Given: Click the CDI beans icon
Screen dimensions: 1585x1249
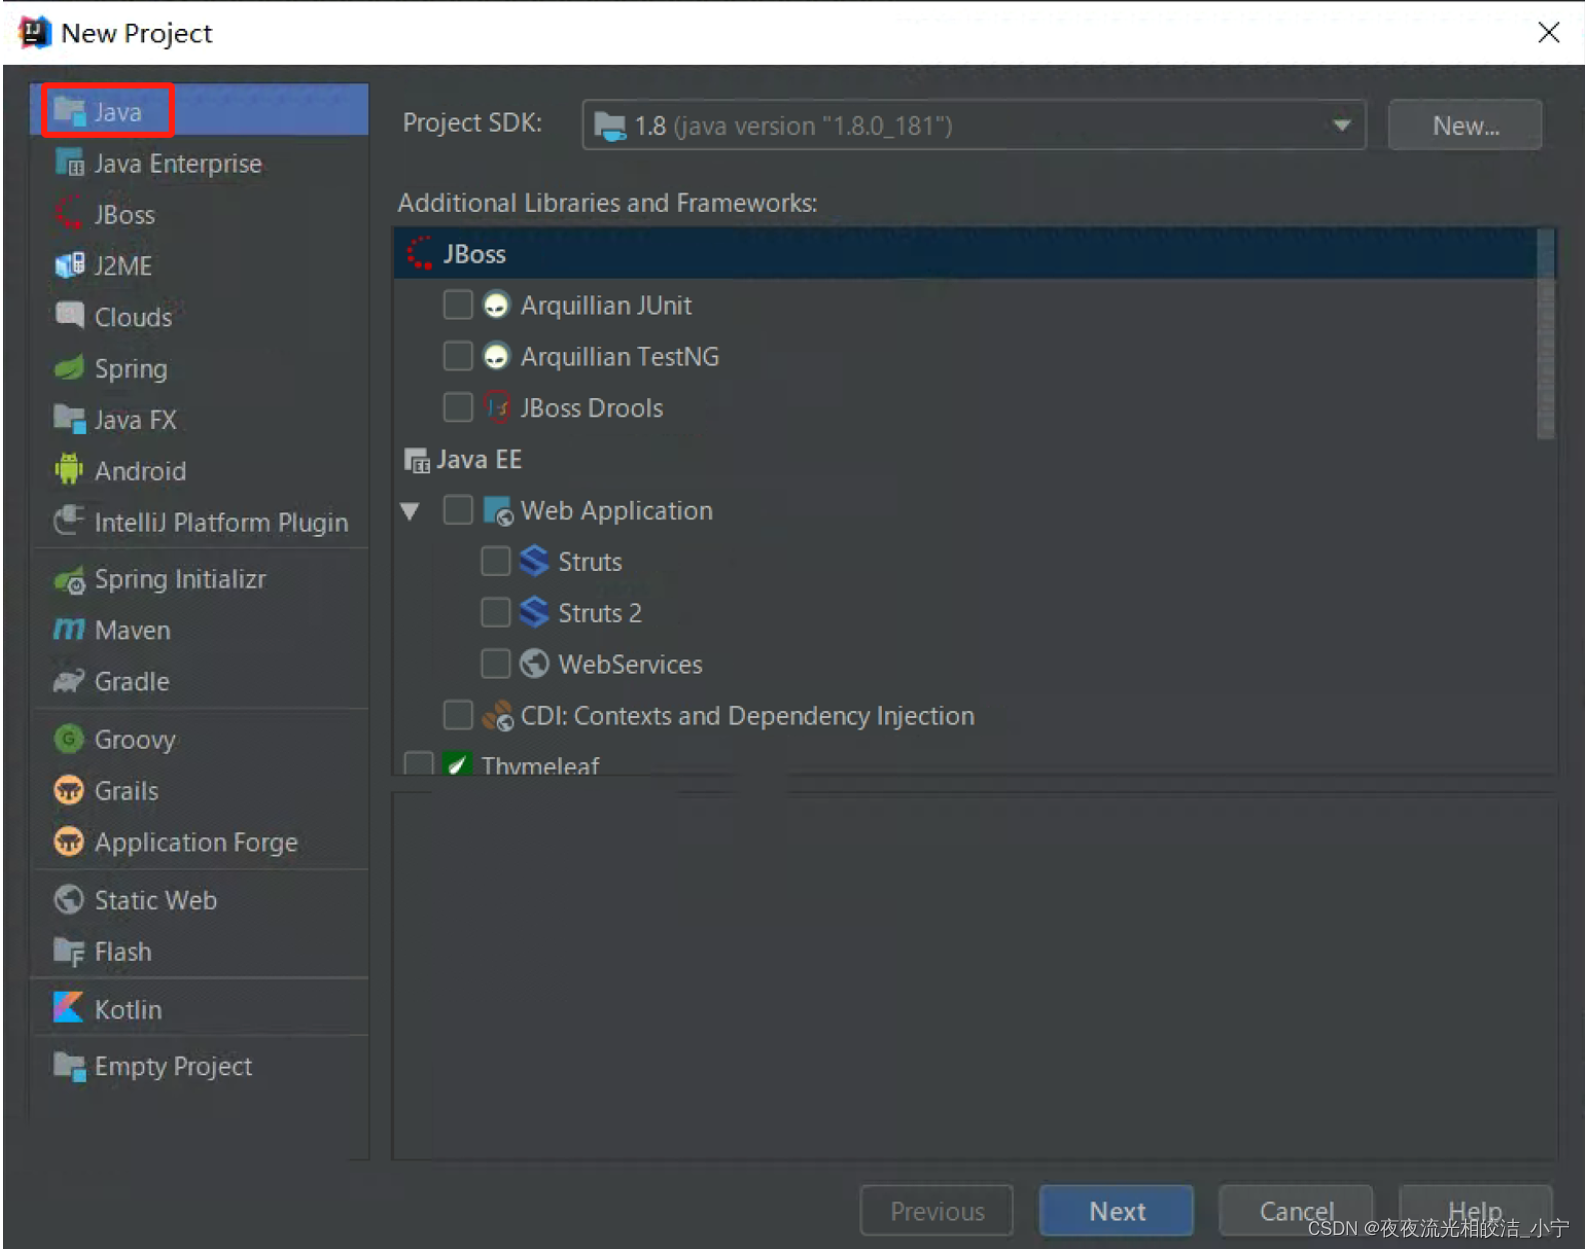Looking at the screenshot, I should tap(497, 715).
